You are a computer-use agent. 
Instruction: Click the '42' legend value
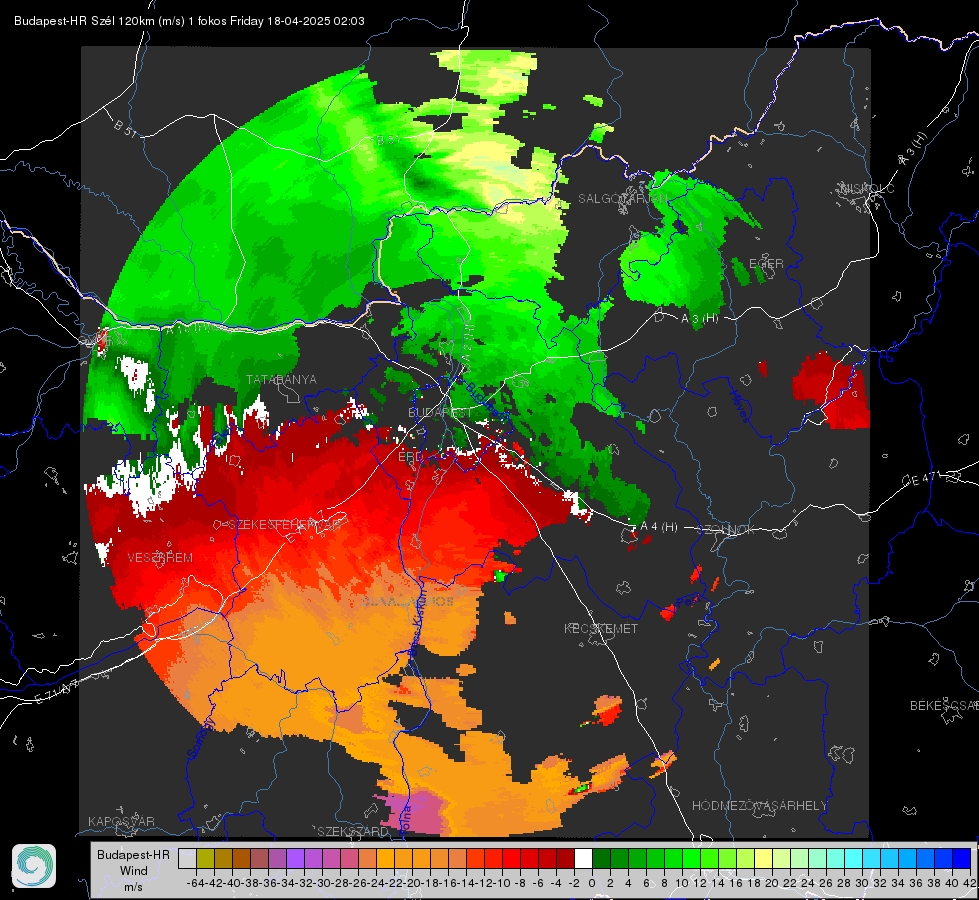coord(970,883)
